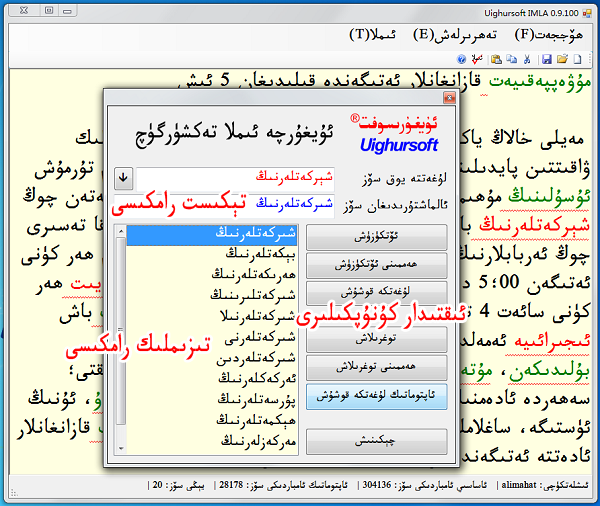The height and width of the screenshot is (506, 600).
Task: Click the suggestion list scrollbar up arrow
Action: [121, 232]
